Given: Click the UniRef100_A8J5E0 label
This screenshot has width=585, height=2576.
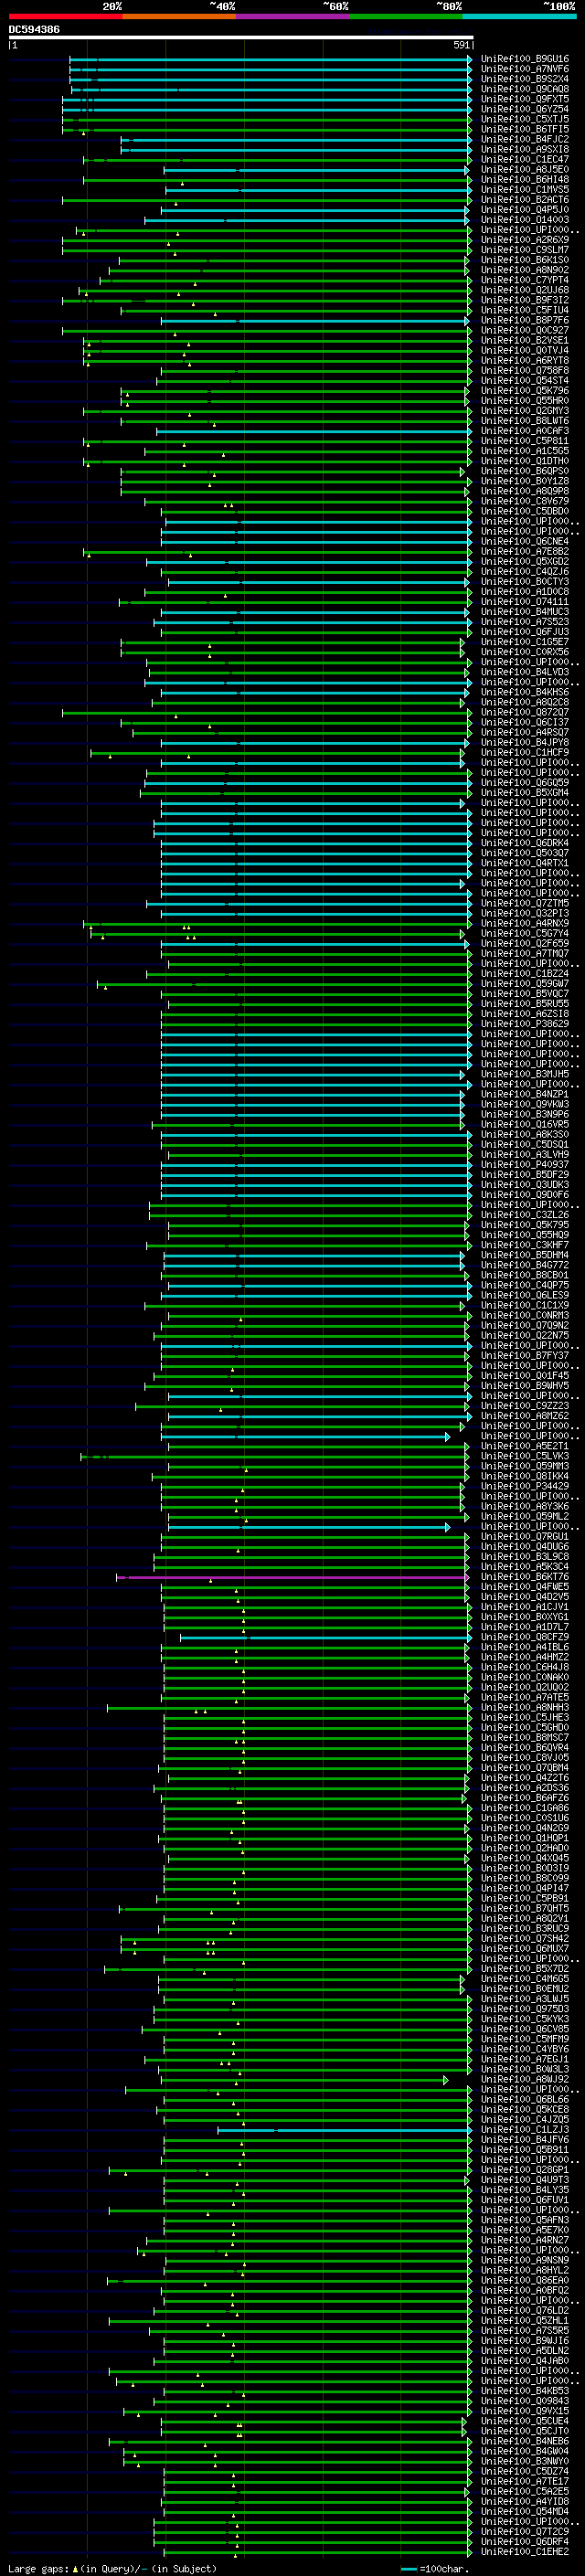Looking at the screenshot, I should click(x=524, y=170).
